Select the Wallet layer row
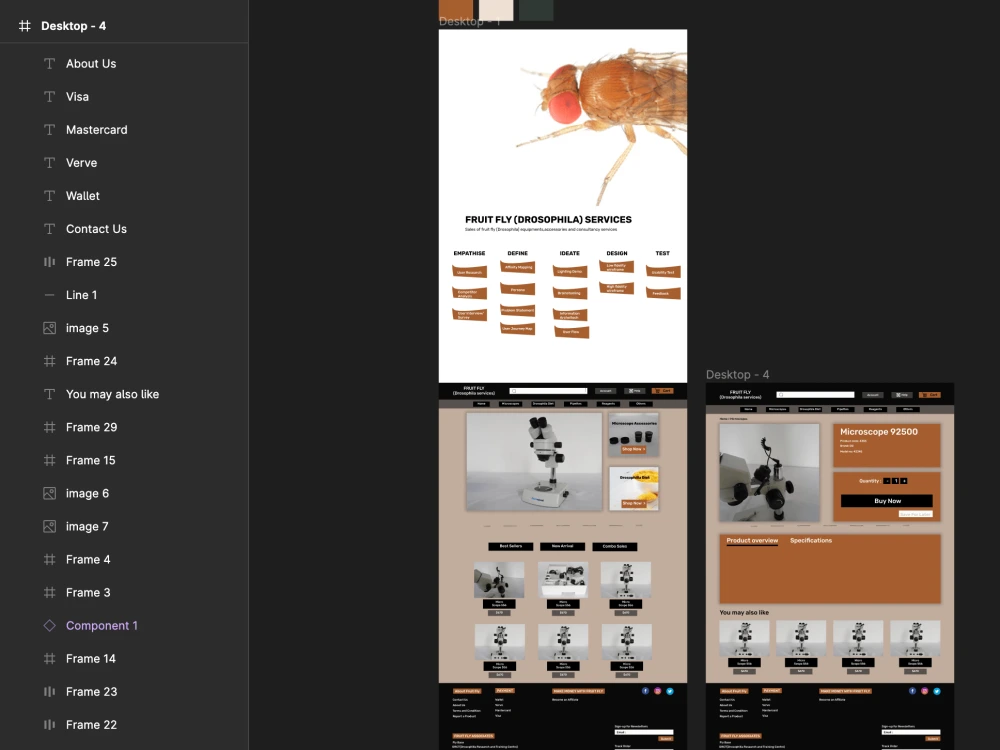 (124, 196)
